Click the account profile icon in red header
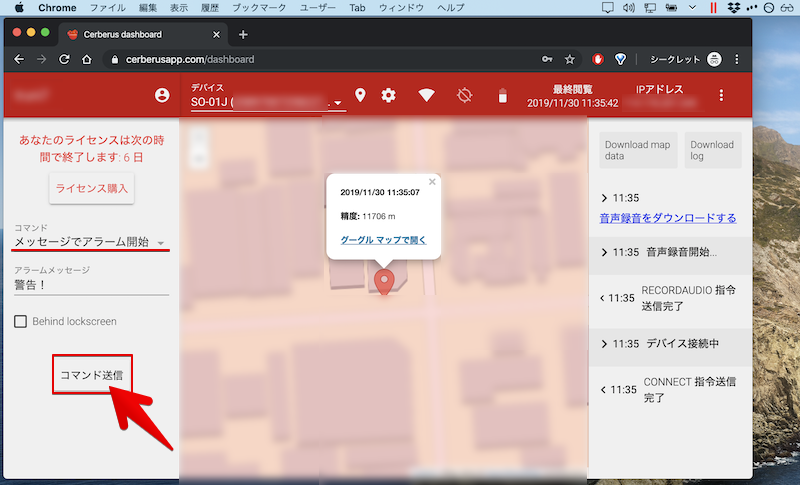Screen dimensions: 800x485 [162, 96]
